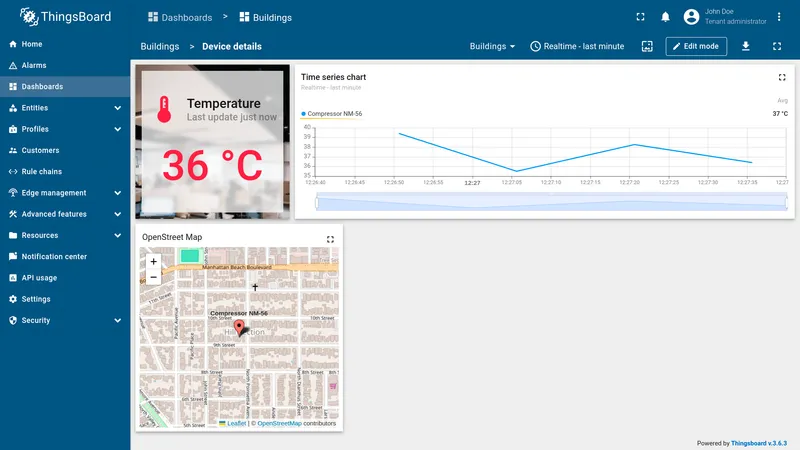Open John Doe user avatar
Screen dimensions: 800x450
pos(691,17)
